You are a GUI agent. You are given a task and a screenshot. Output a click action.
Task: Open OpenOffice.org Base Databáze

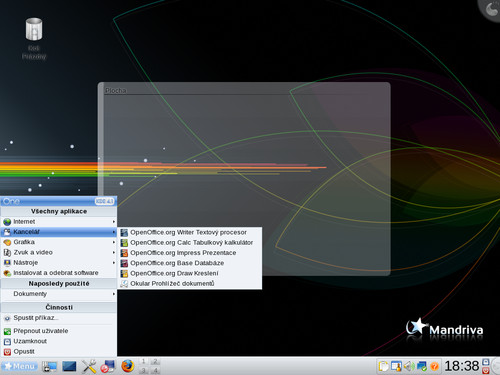[189, 263]
